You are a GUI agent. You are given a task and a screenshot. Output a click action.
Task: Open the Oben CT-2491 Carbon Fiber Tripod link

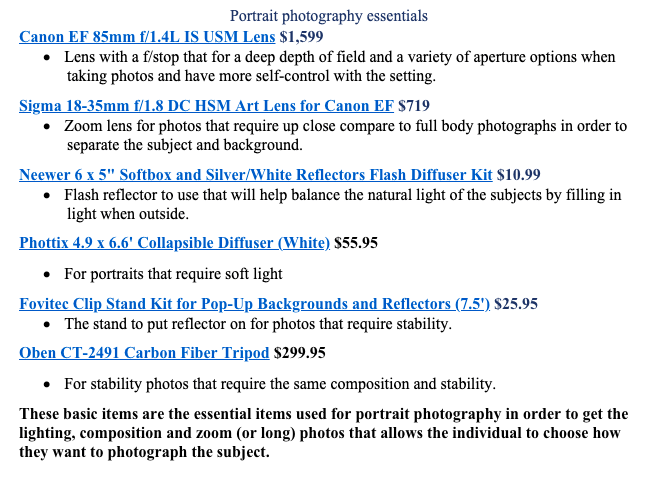[x=144, y=353]
